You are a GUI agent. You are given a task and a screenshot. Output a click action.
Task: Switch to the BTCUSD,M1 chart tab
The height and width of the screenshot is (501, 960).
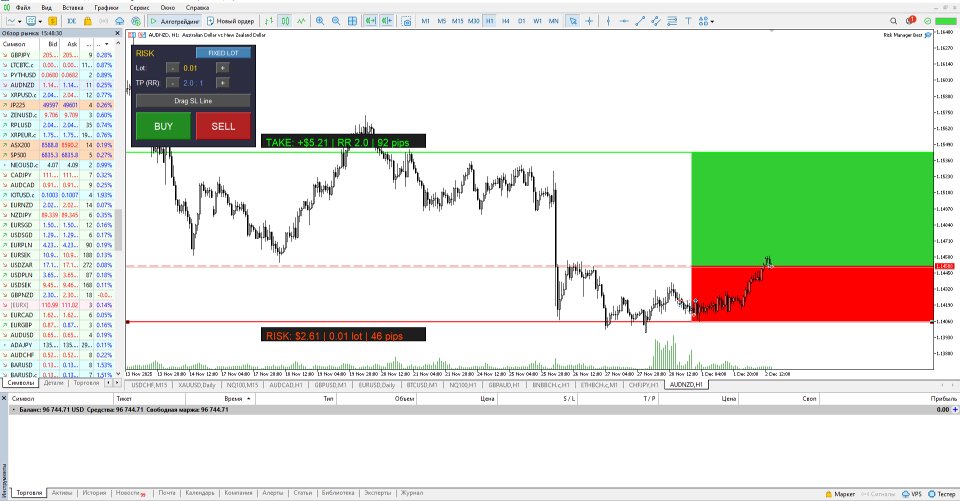coord(421,385)
